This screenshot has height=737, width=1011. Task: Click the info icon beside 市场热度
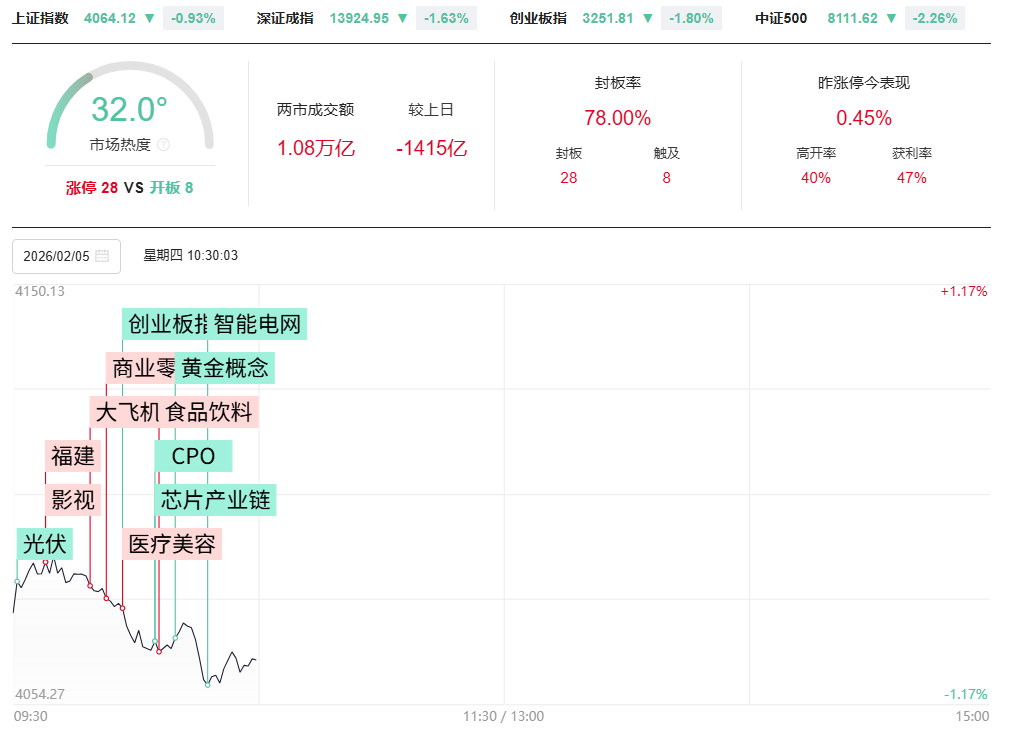(164, 145)
